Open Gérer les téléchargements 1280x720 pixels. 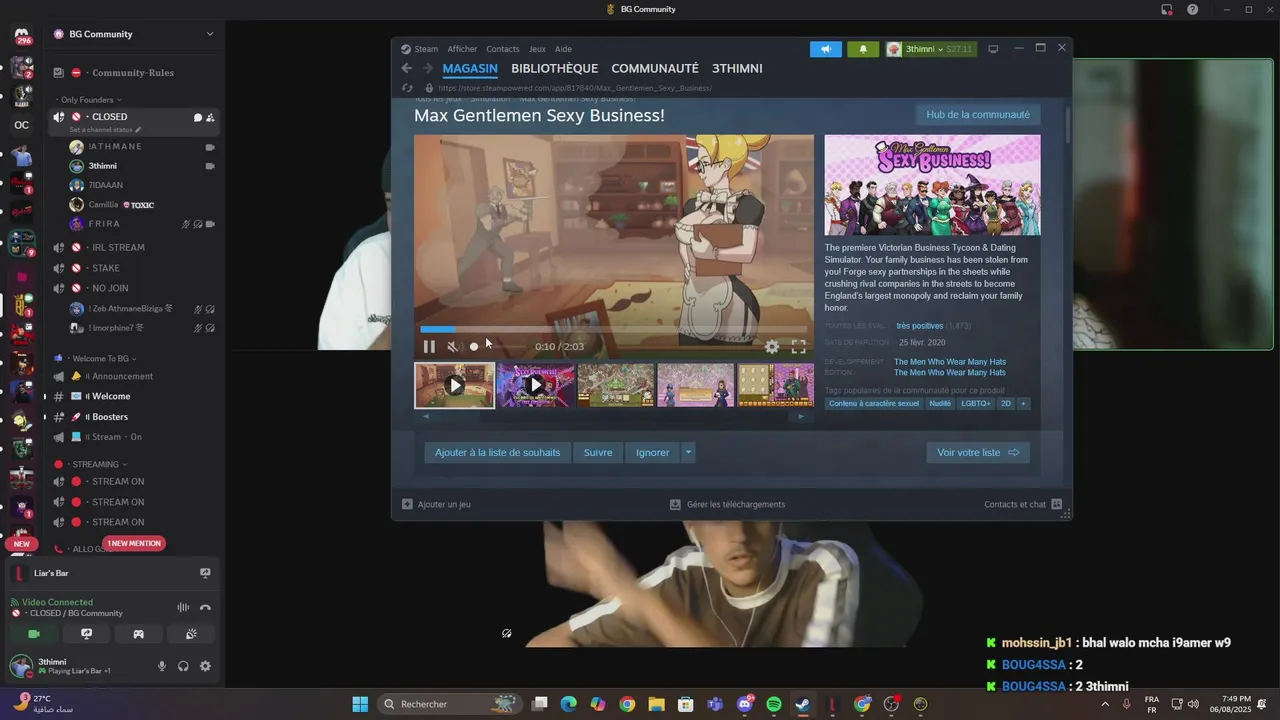(727, 504)
